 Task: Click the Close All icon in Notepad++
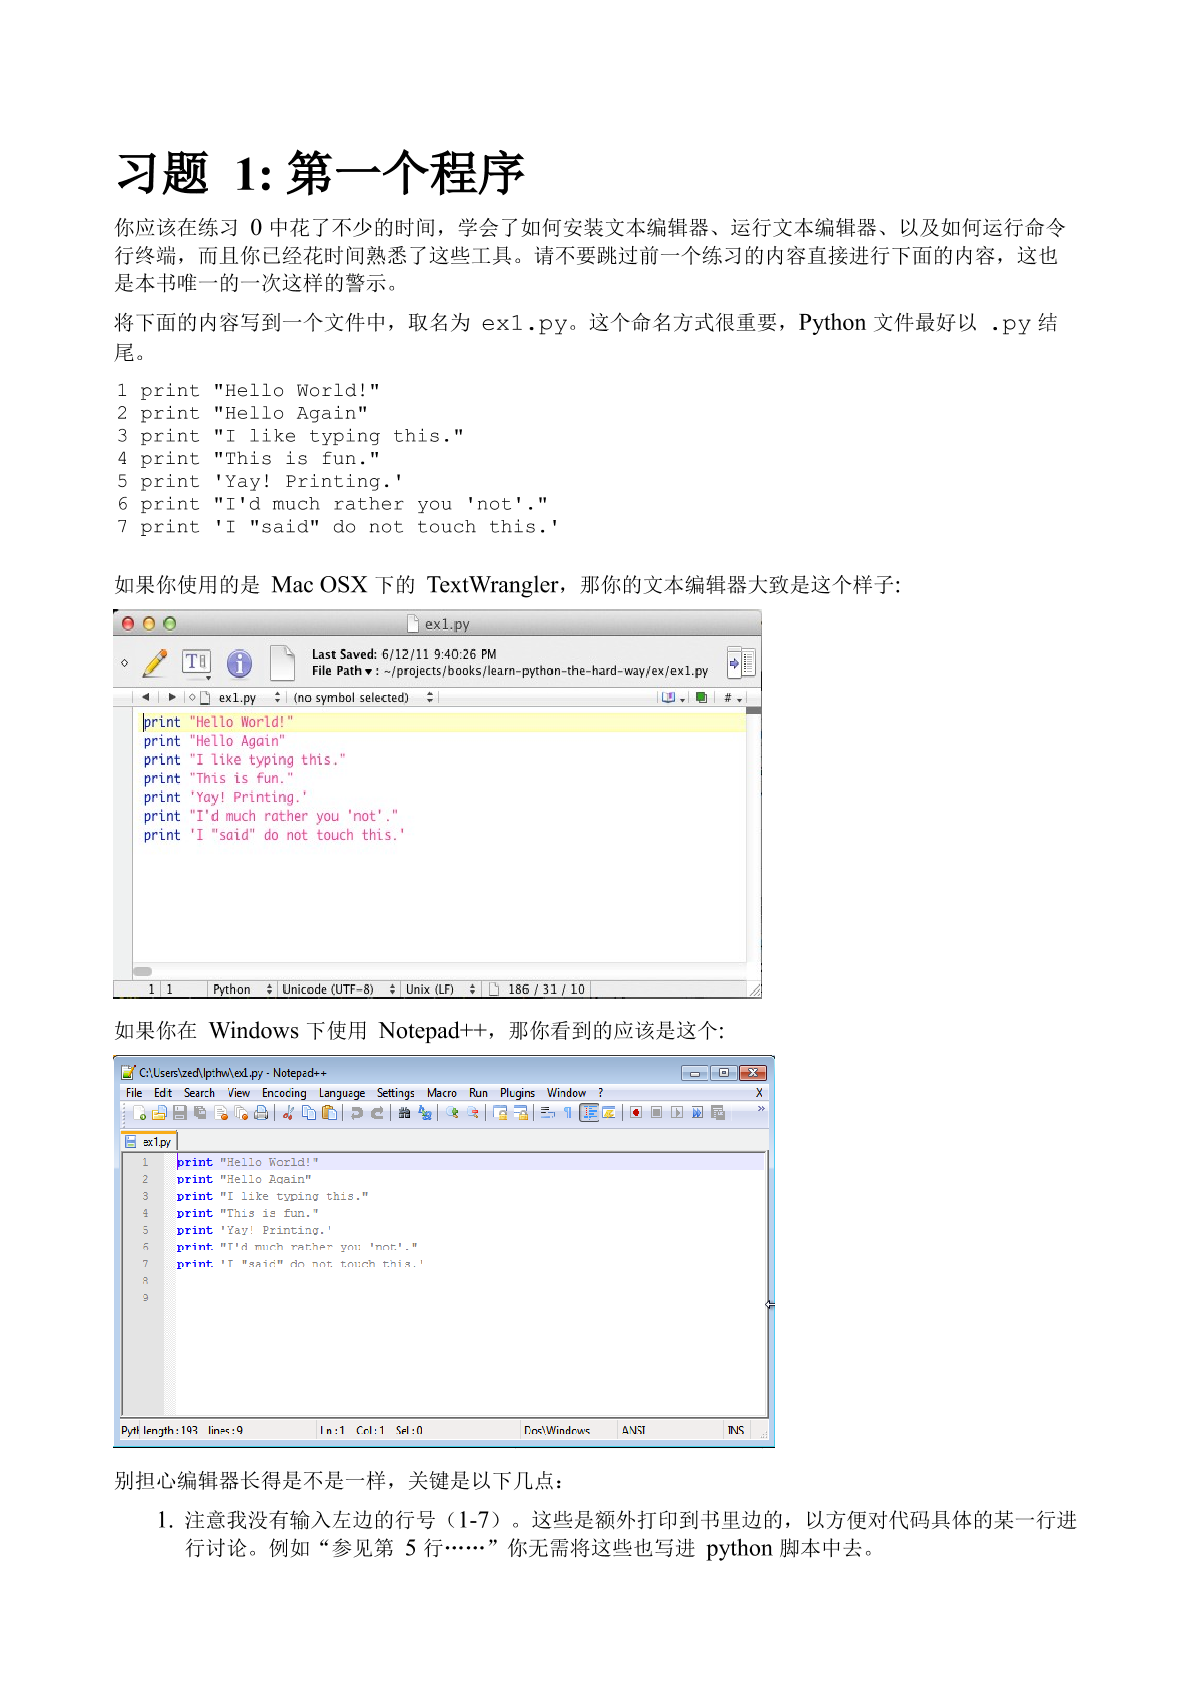(x=241, y=1112)
